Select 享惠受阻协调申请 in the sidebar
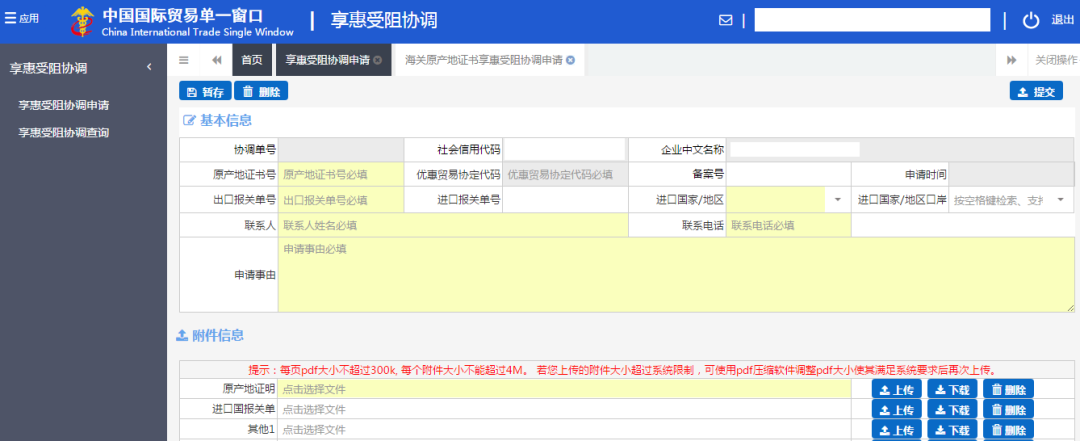The width and height of the screenshot is (1080, 441). coord(64,105)
